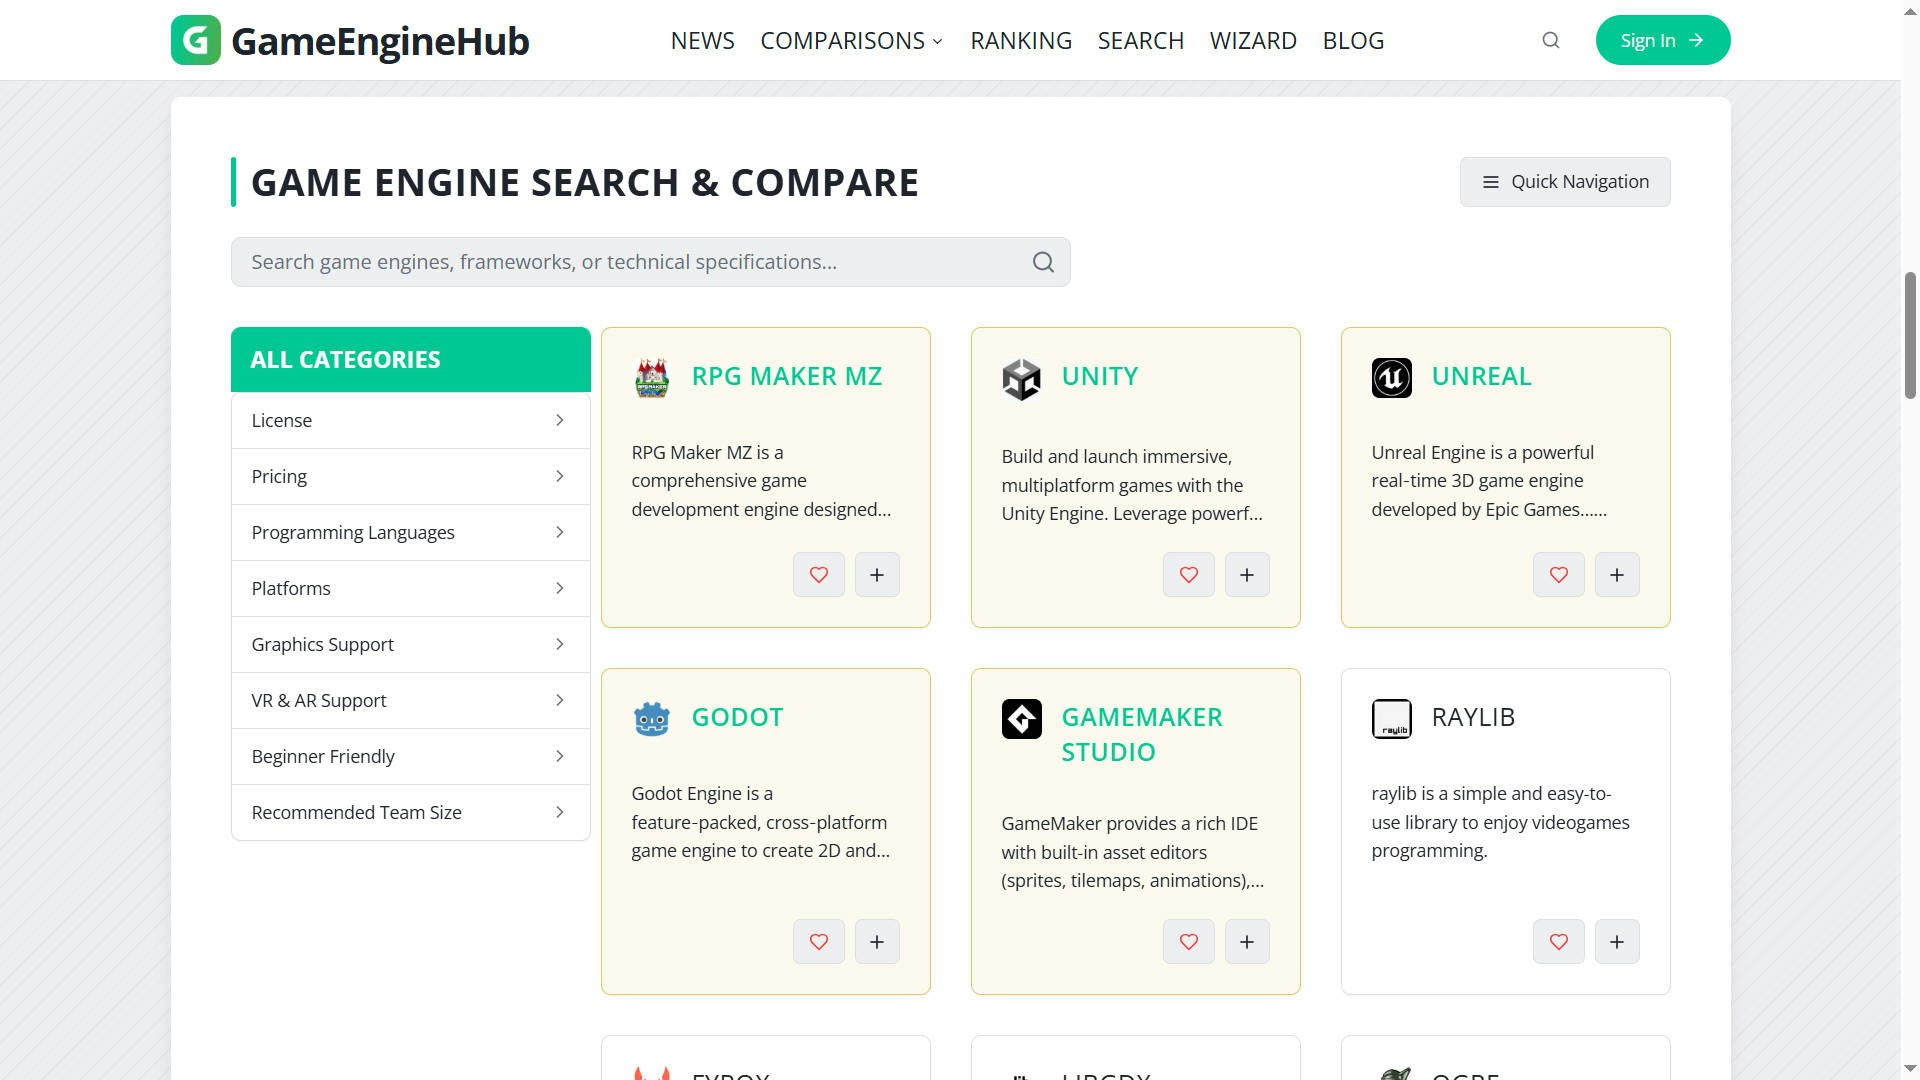
Task: Click the GameMaker Studio icon
Action: tap(1021, 719)
